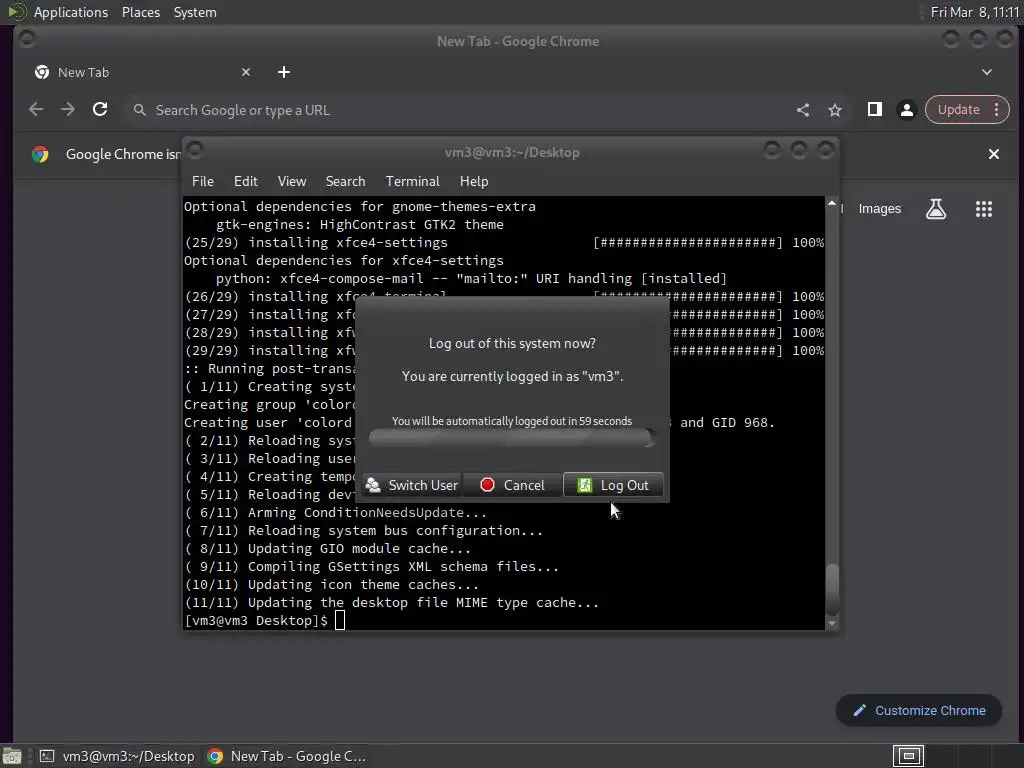The width and height of the screenshot is (1024, 768).
Task: Click terminal scrollbar down arrow
Action: pos(832,624)
